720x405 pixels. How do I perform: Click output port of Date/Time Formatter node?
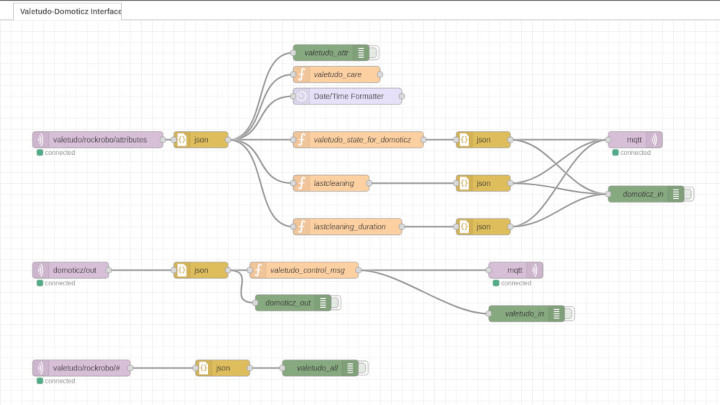402,96
